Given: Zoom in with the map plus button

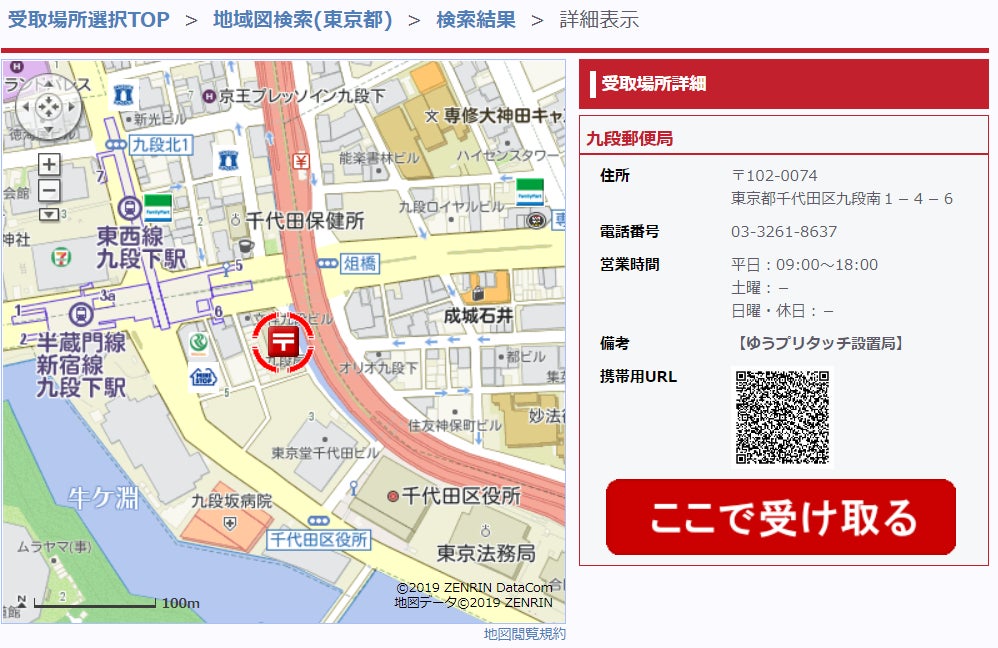Looking at the screenshot, I should tap(49, 164).
